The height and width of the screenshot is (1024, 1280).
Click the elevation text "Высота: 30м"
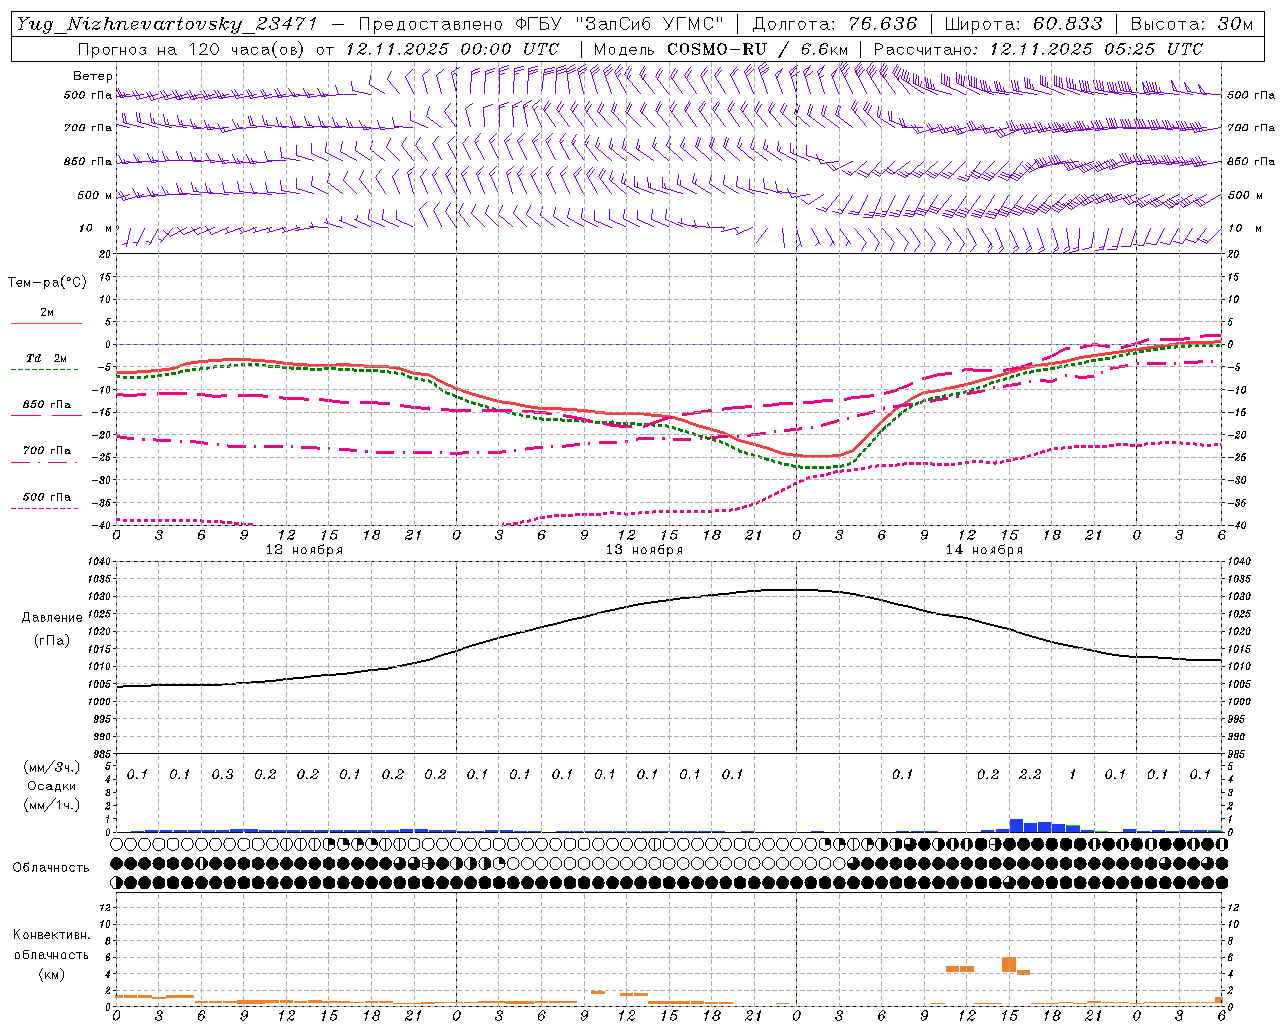click(x=1191, y=24)
